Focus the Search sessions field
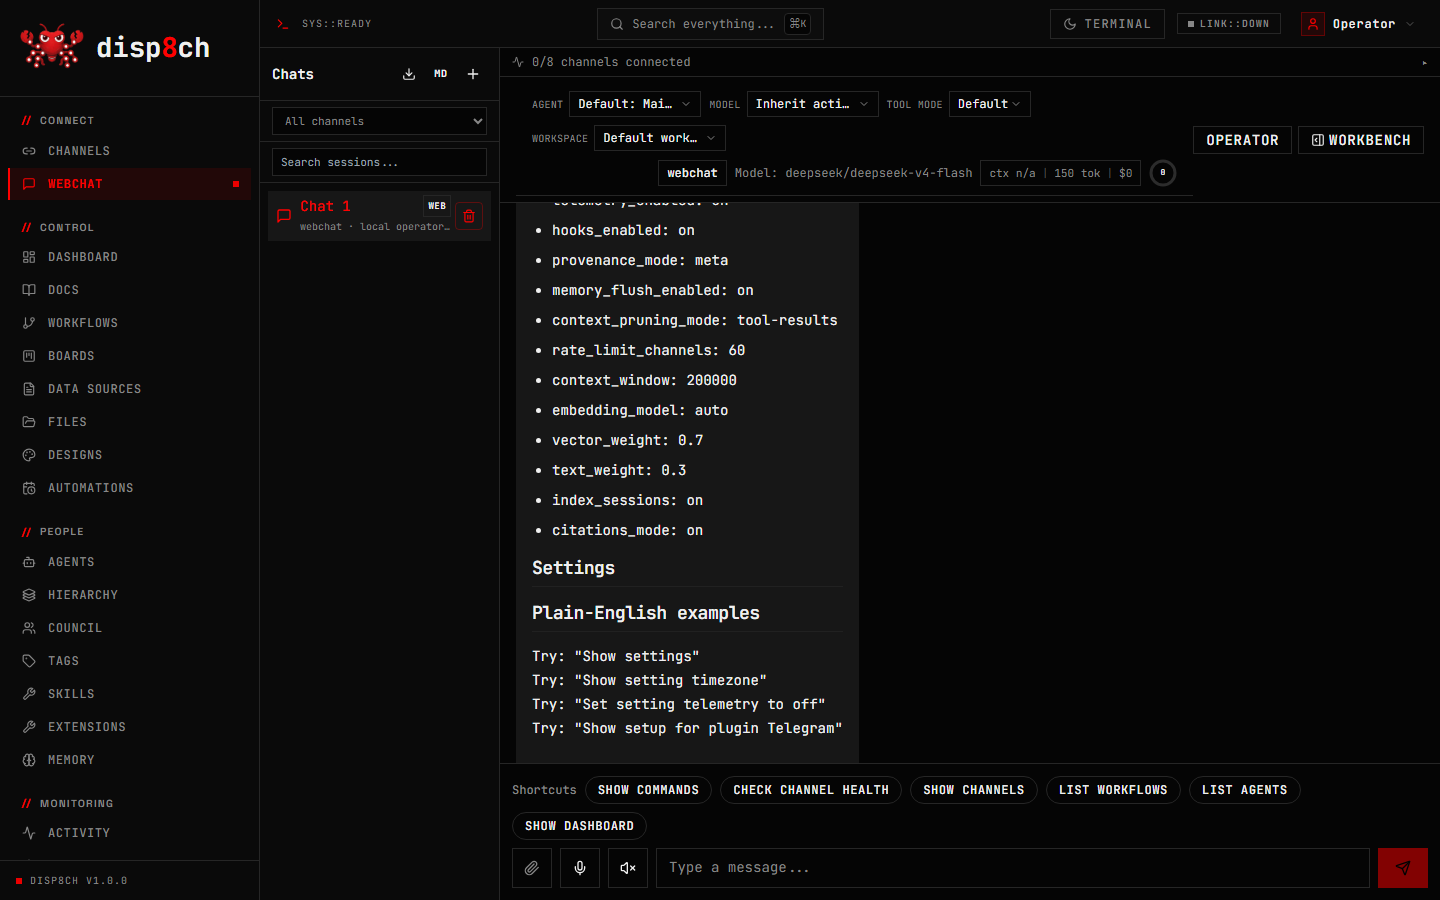The height and width of the screenshot is (900, 1440). (379, 162)
